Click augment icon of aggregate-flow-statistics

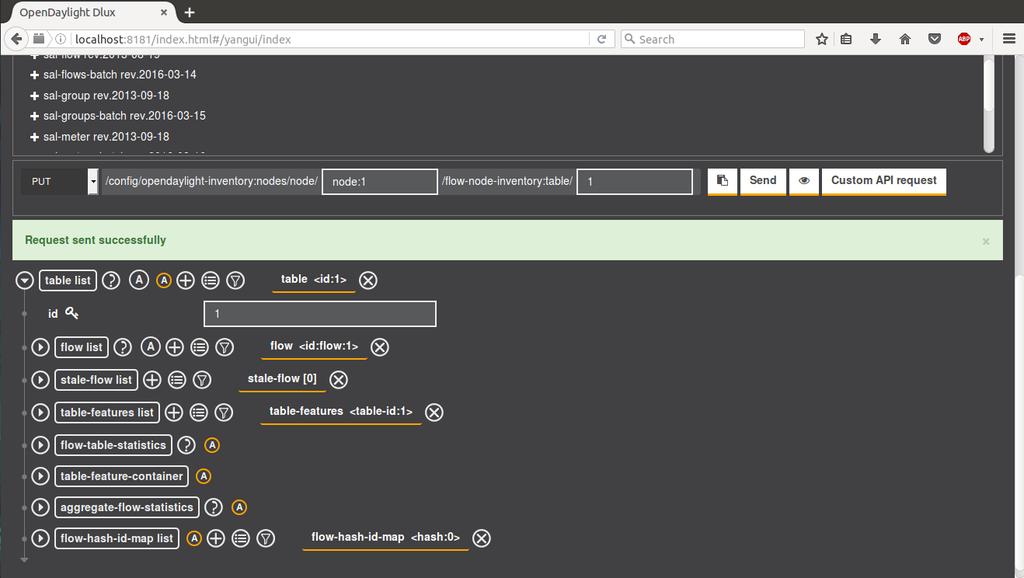point(239,507)
